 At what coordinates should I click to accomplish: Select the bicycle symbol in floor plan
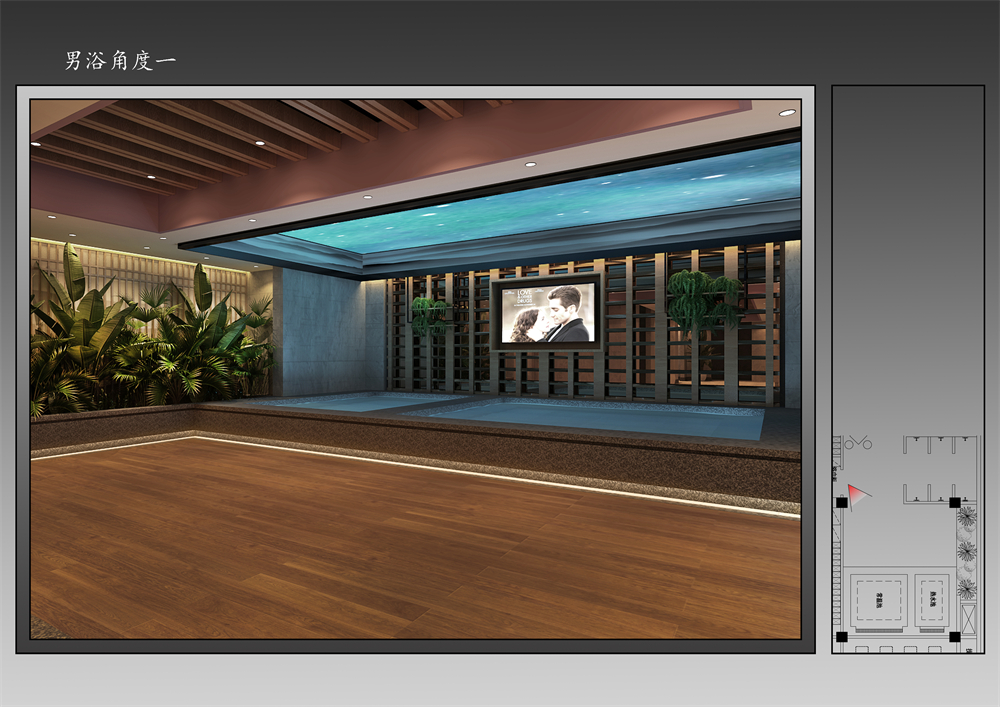tap(858, 443)
